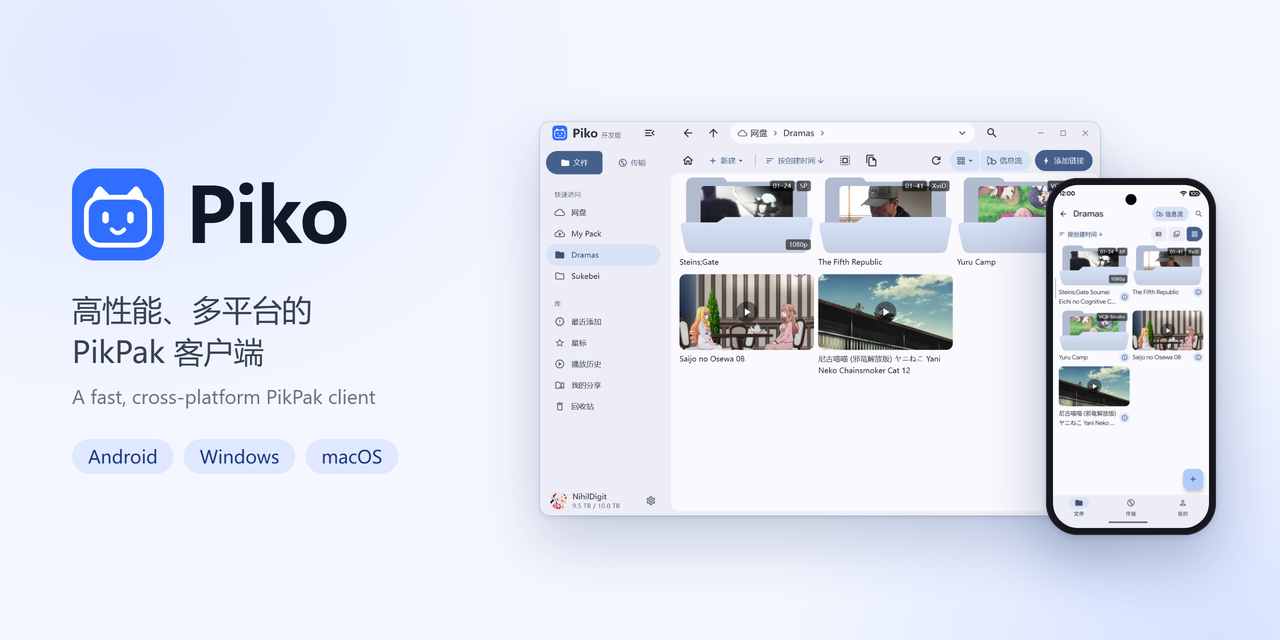Open 播放历史 (Play history) in the sidebar
The image size is (1280, 640).
pos(604,364)
